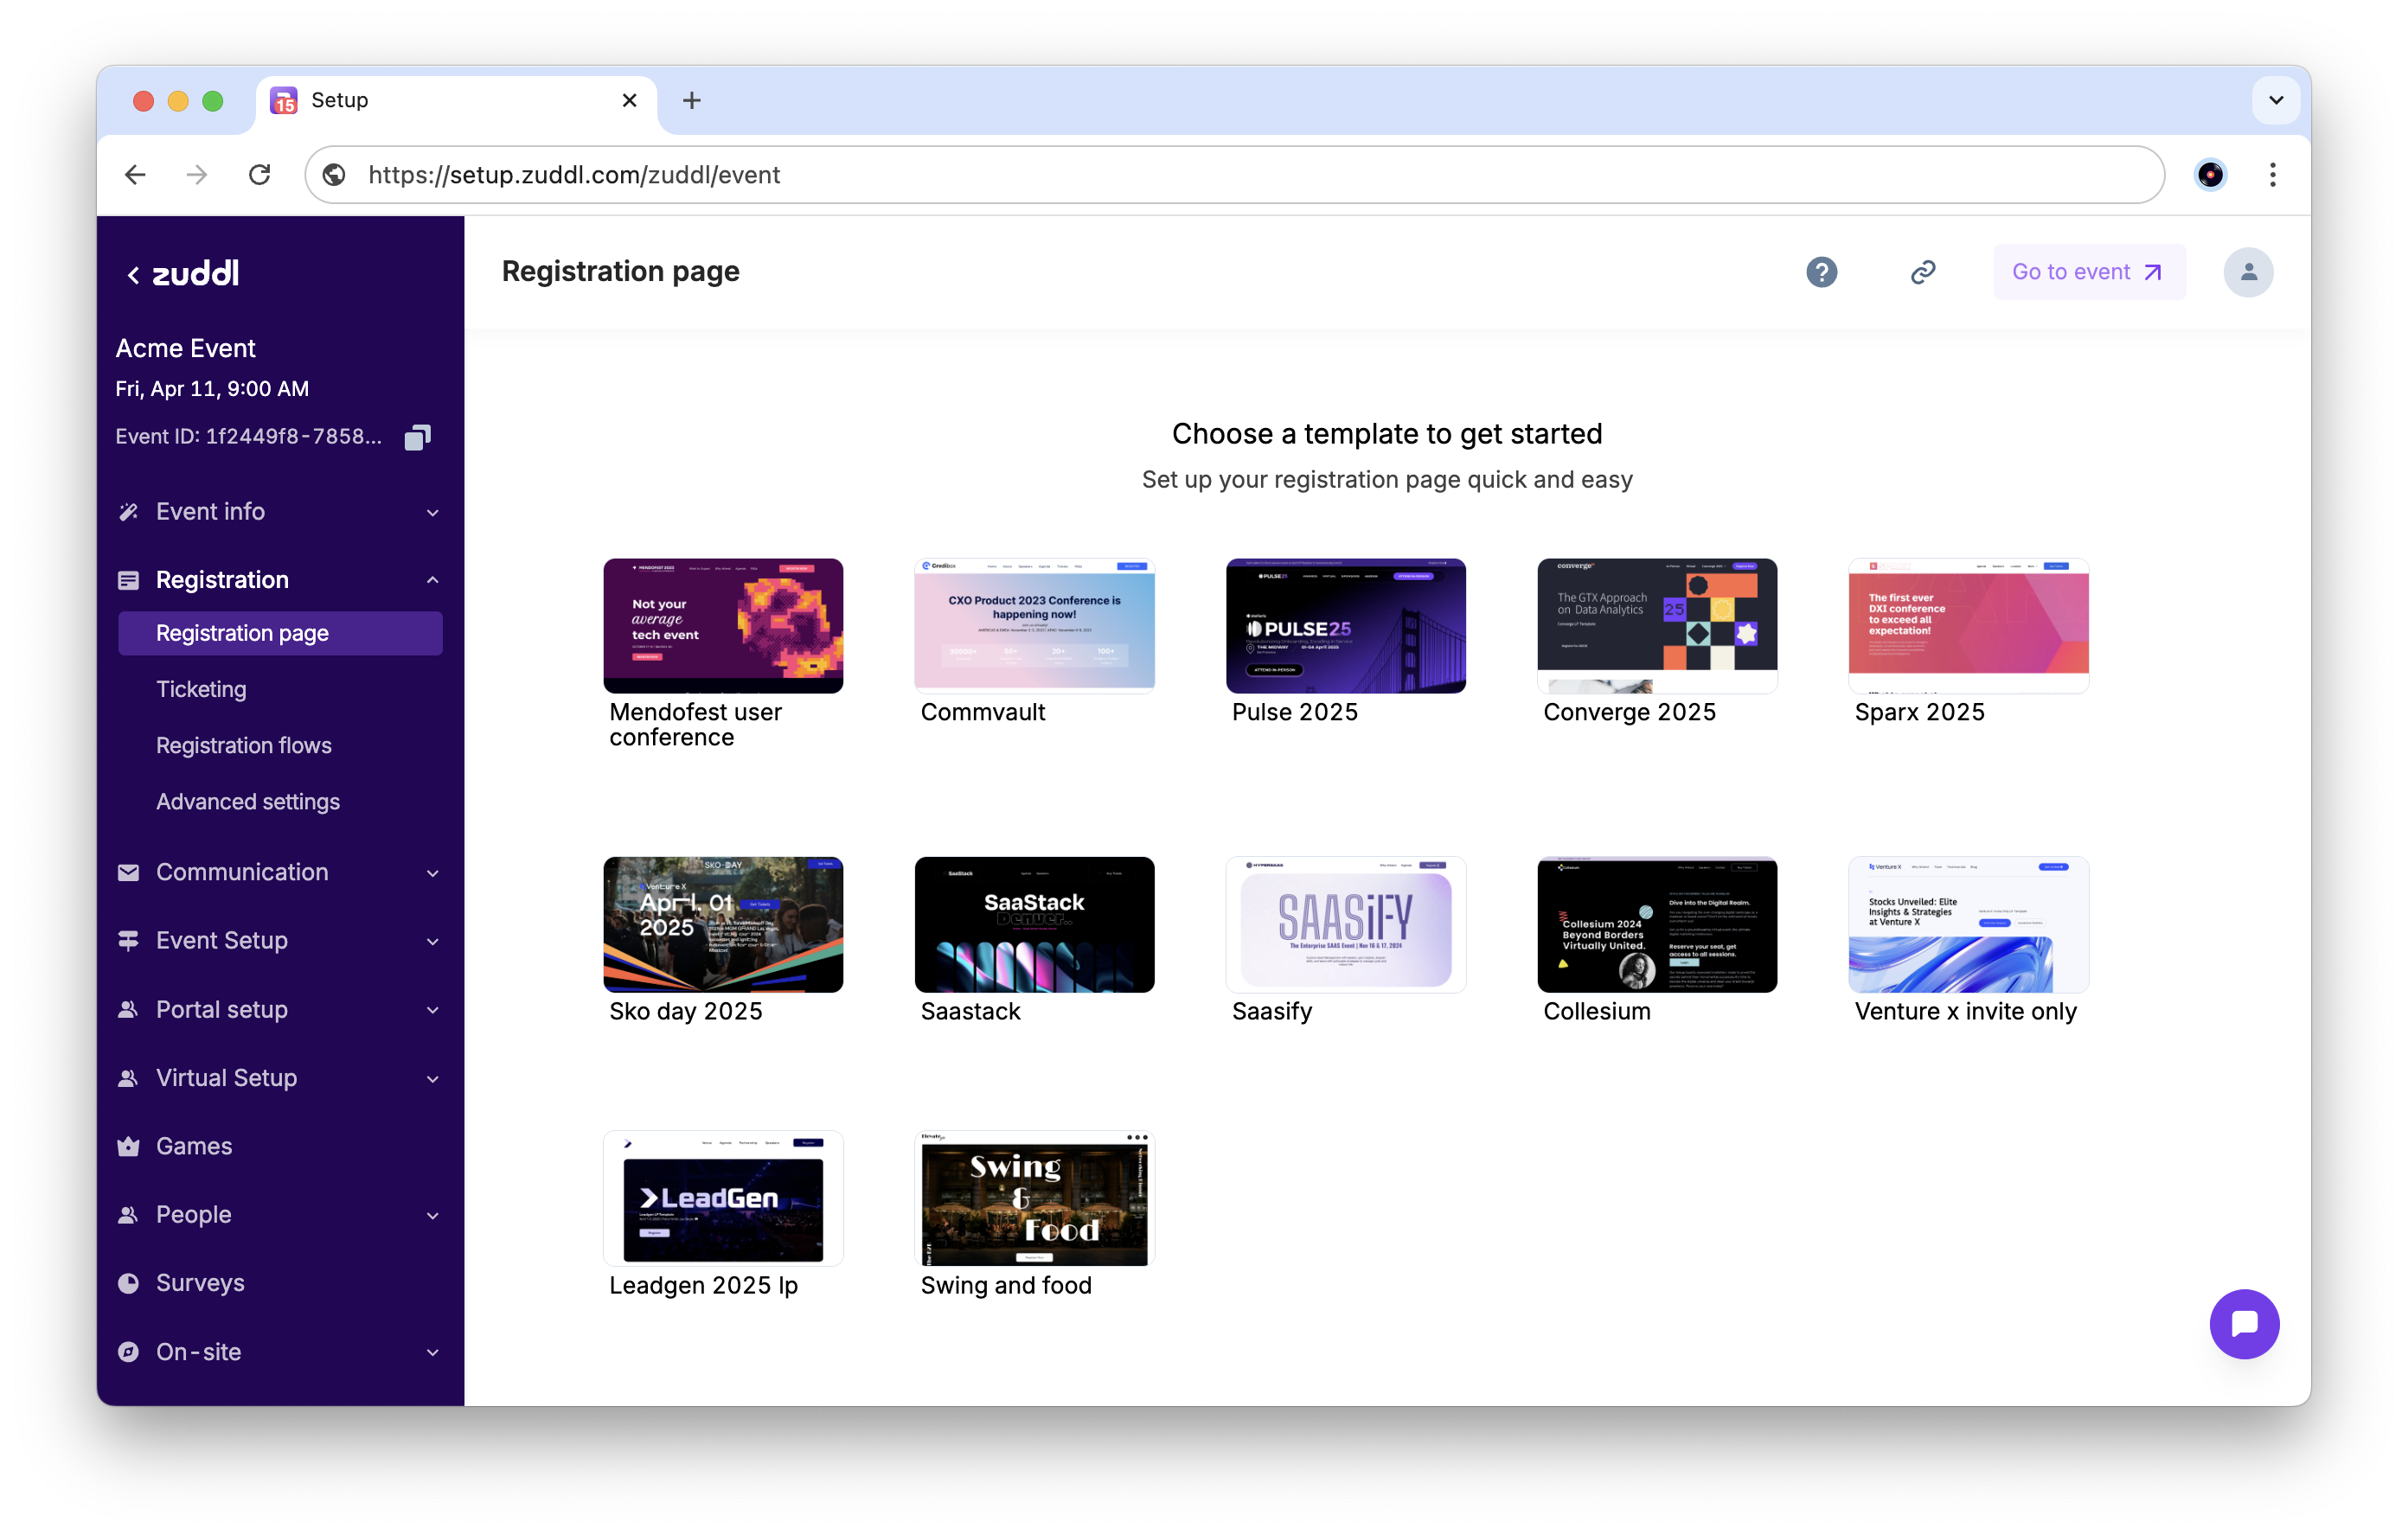Open Advanced settings link
This screenshot has width=2408, height=1534.
[248, 801]
